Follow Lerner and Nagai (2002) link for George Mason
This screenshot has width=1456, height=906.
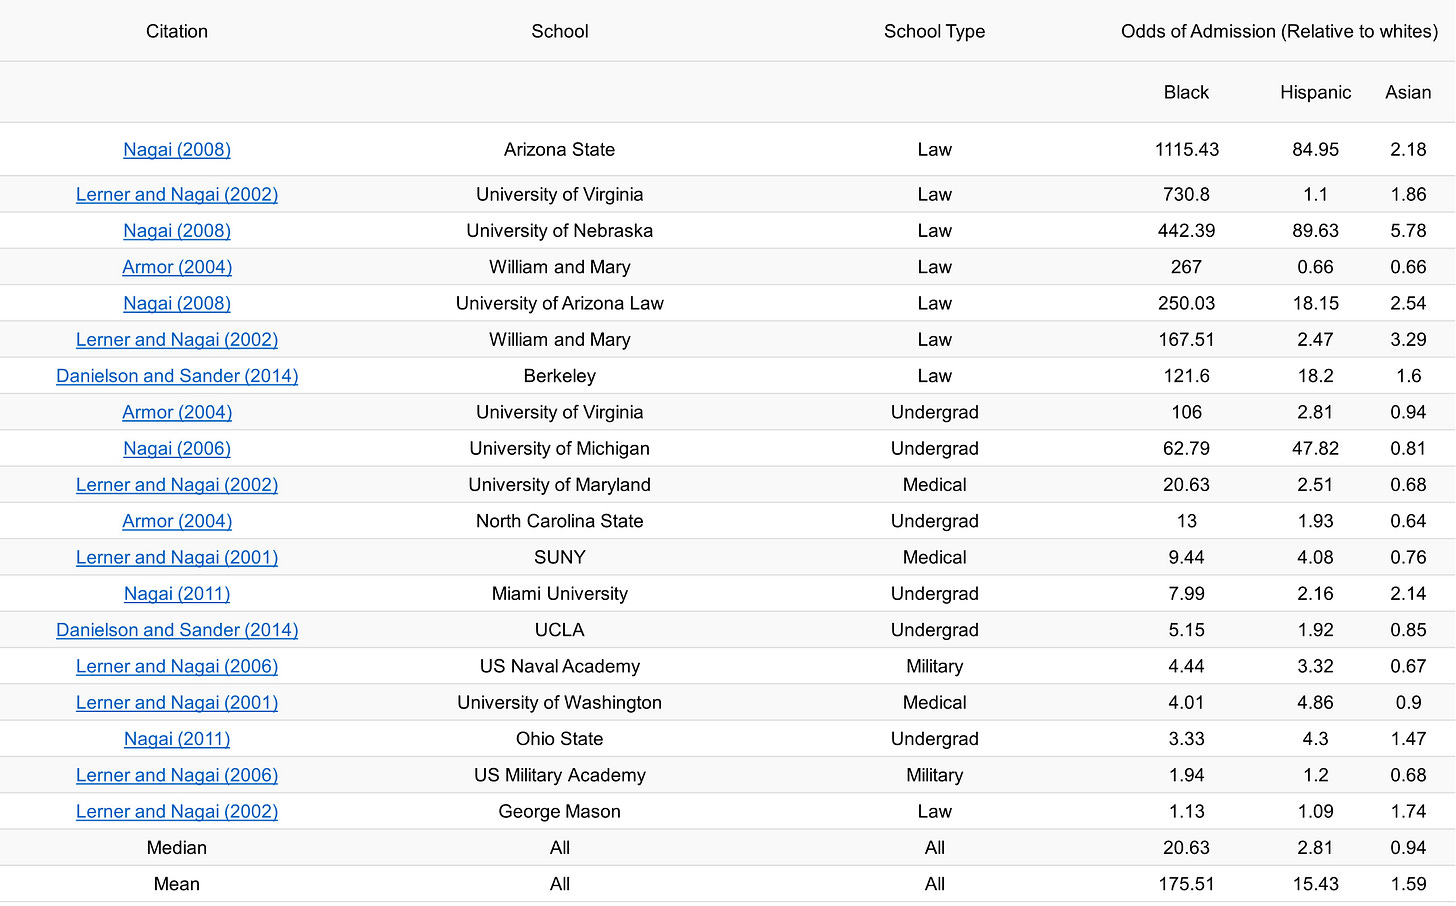point(177,811)
